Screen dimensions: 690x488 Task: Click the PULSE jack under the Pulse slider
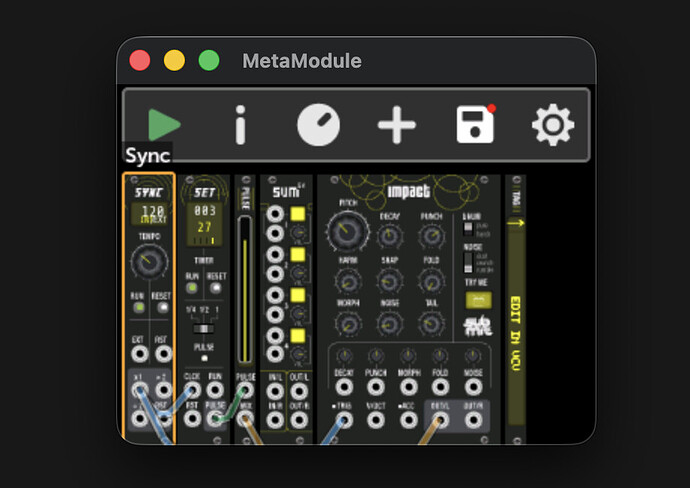tap(245, 390)
